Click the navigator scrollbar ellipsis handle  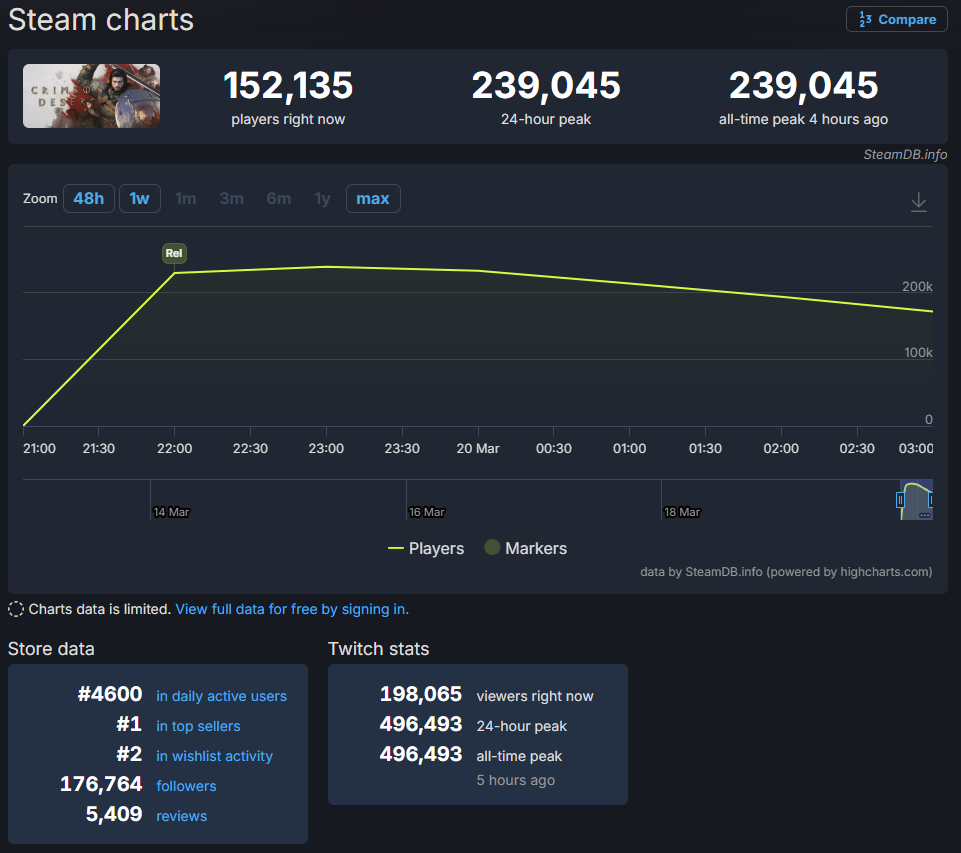925,515
